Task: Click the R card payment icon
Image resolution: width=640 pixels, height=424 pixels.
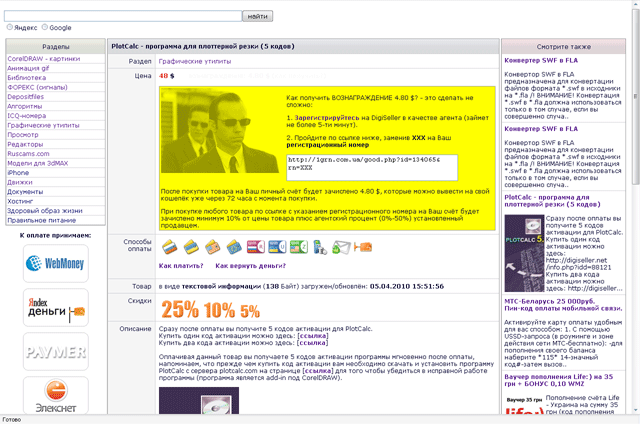Action: pyautogui.click(x=256, y=247)
